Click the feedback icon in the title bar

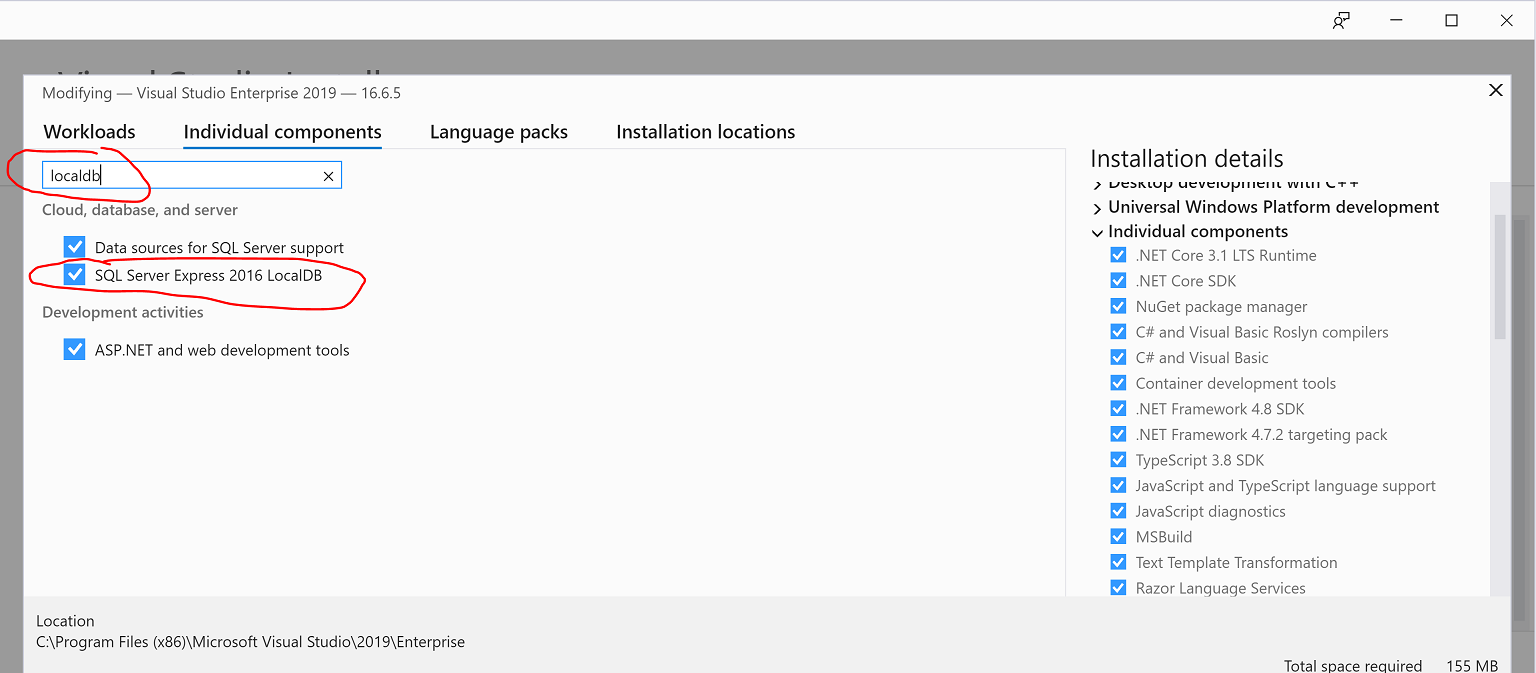pos(1341,20)
